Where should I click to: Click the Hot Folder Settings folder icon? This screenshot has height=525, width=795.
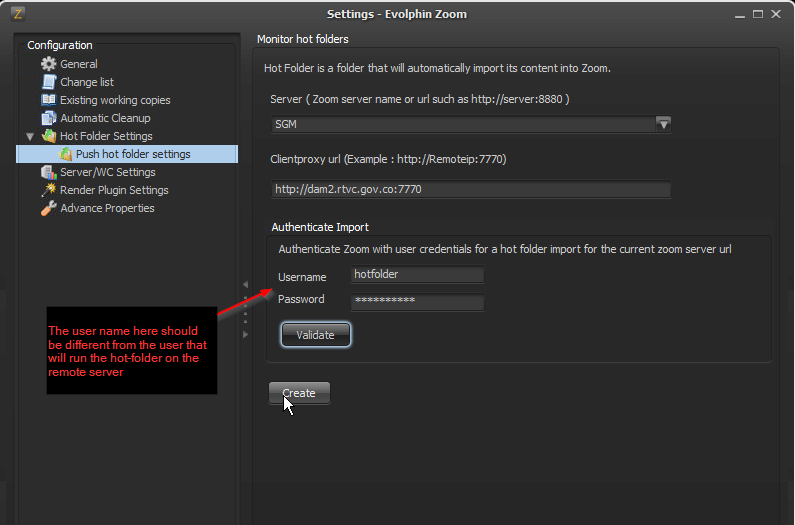[48, 136]
